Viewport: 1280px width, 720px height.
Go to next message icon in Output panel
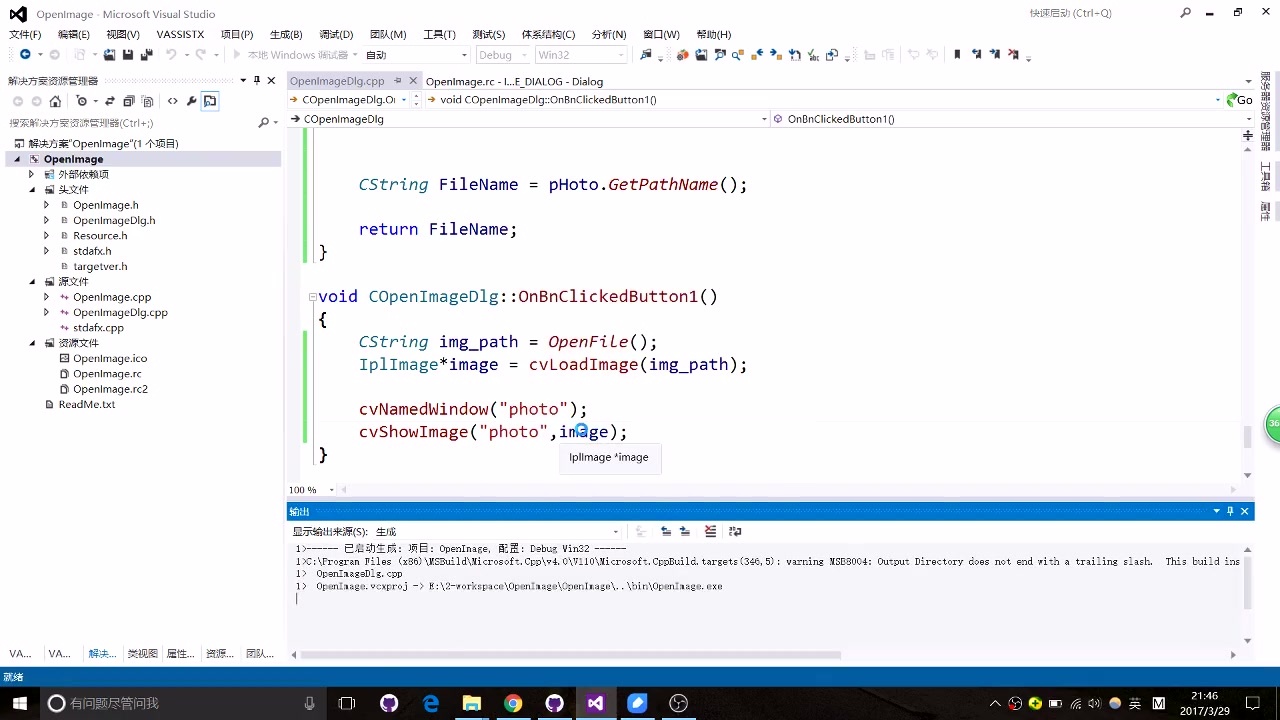(x=684, y=531)
